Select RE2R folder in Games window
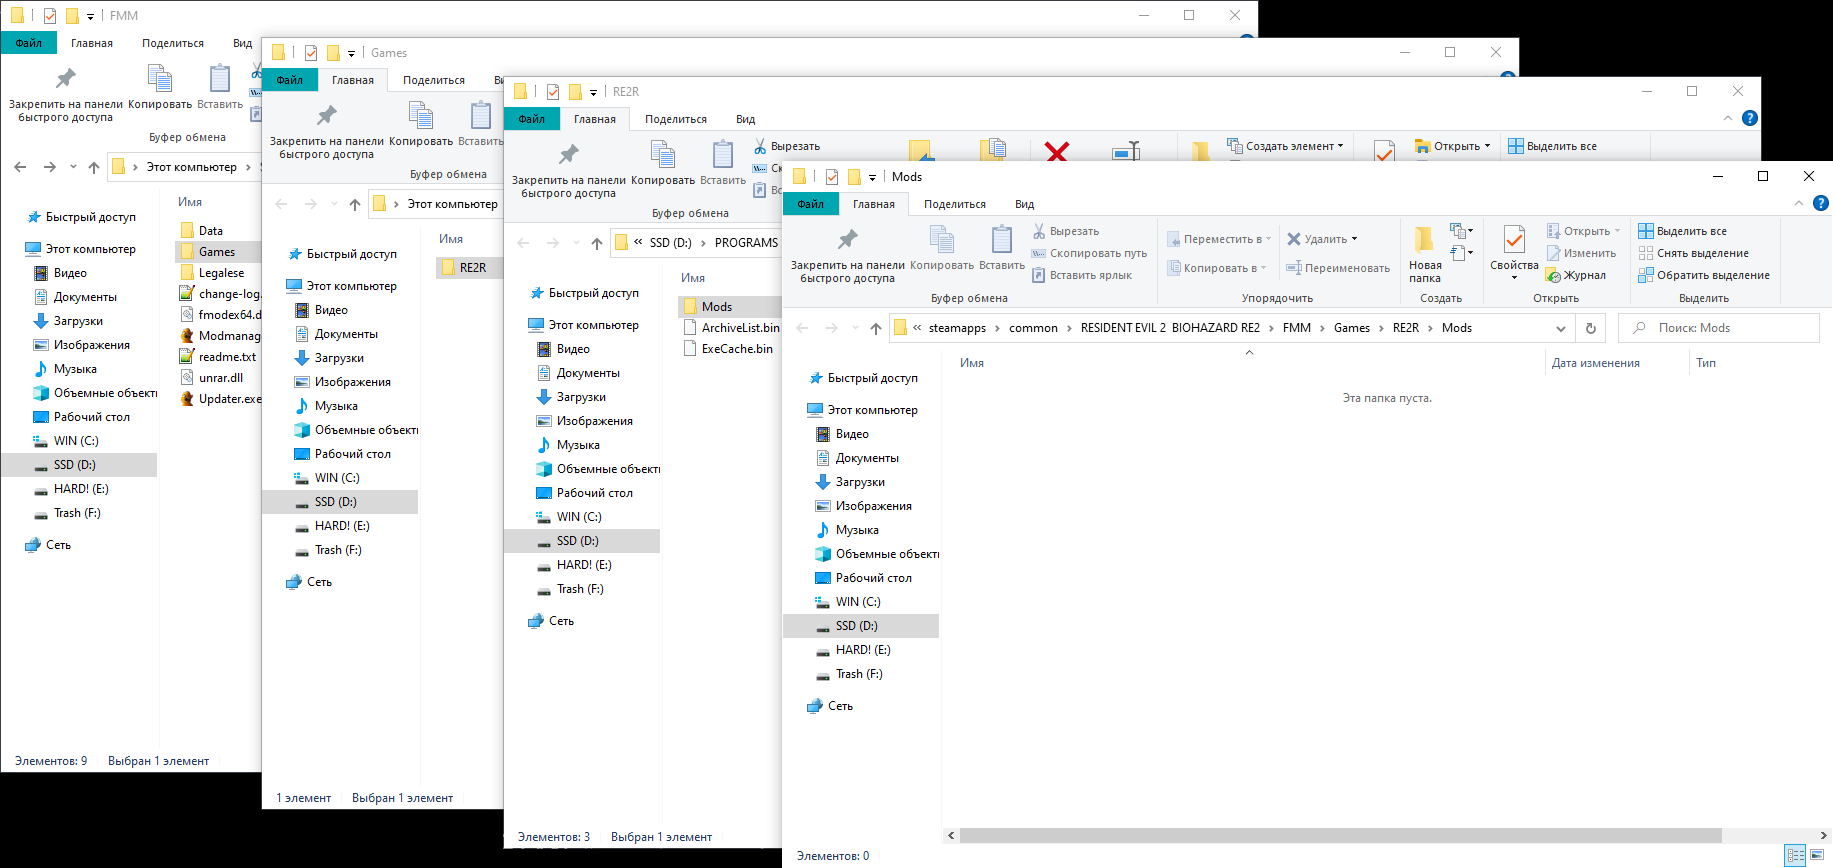1833x868 pixels. (473, 268)
